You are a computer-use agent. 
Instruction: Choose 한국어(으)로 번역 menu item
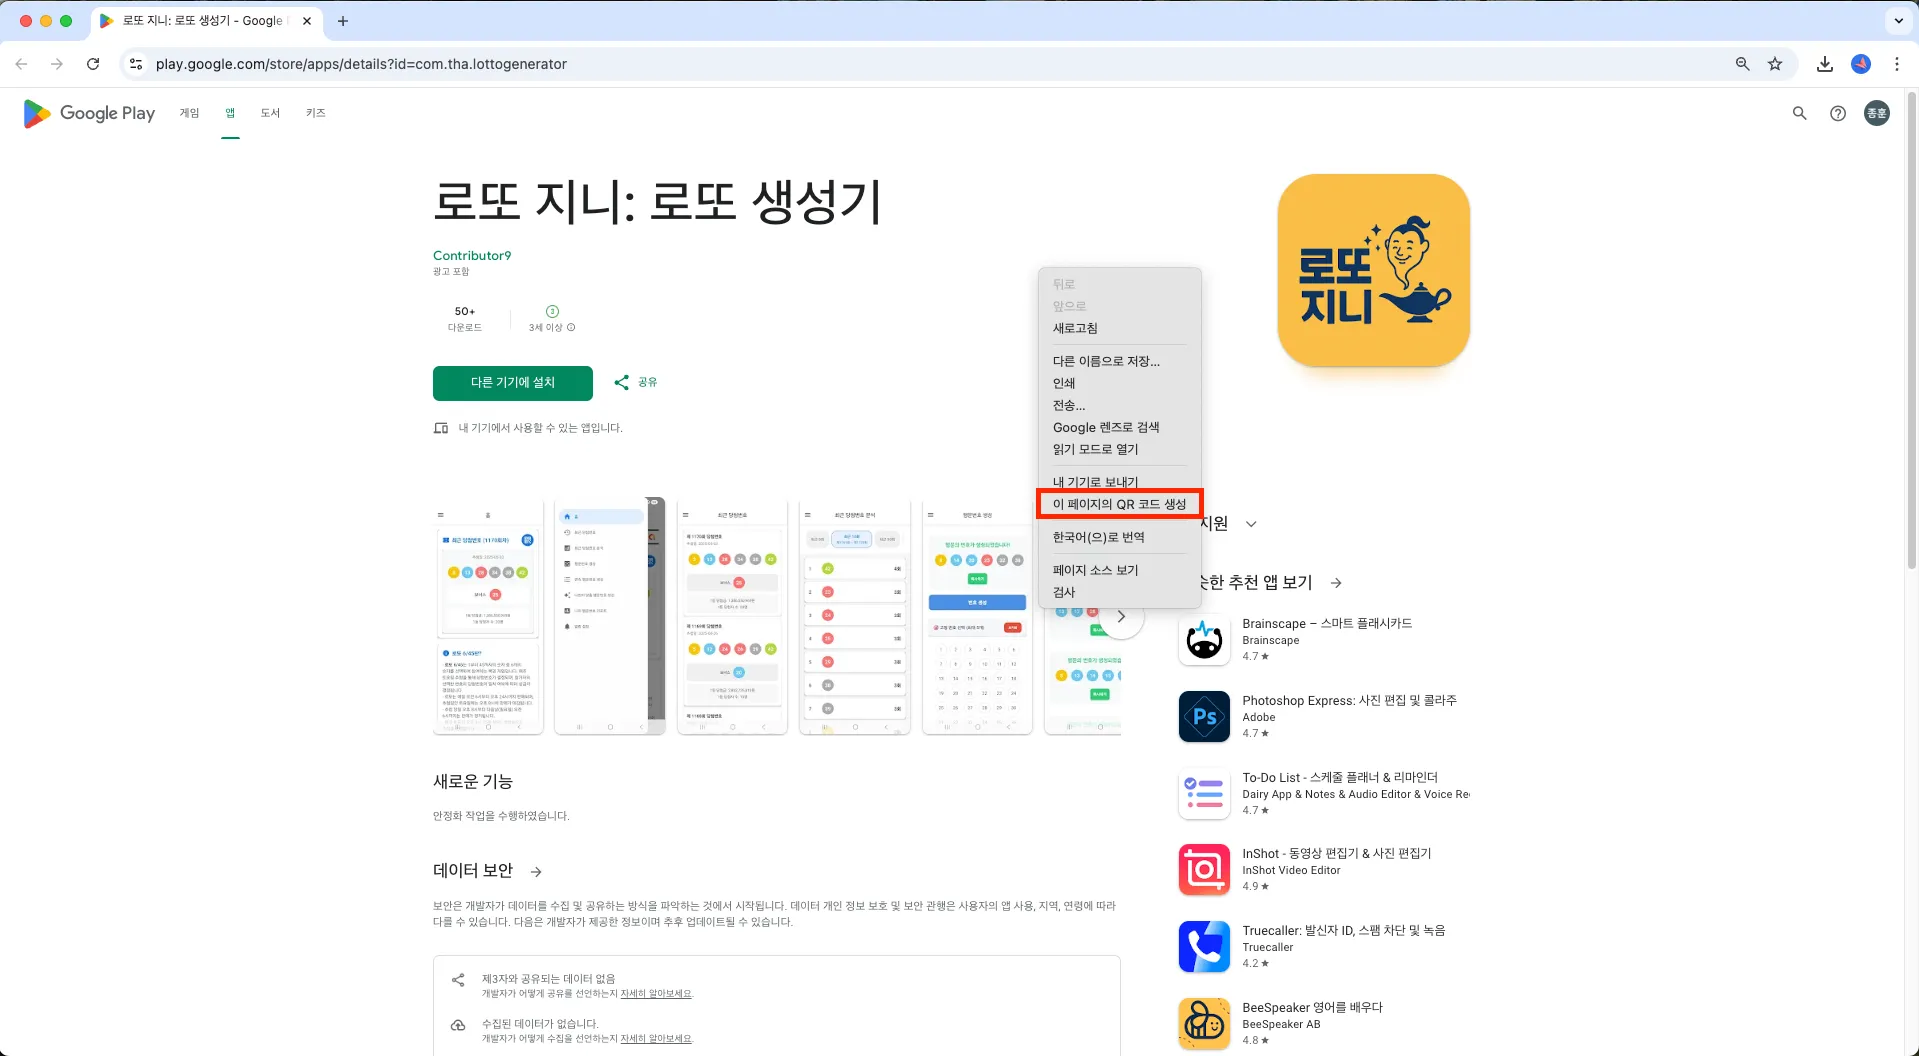pyautogui.click(x=1119, y=537)
